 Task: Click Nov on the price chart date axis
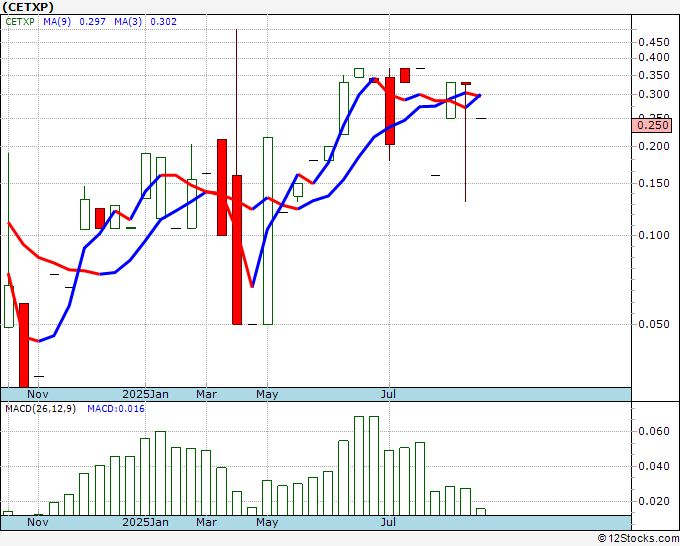[x=38, y=394]
